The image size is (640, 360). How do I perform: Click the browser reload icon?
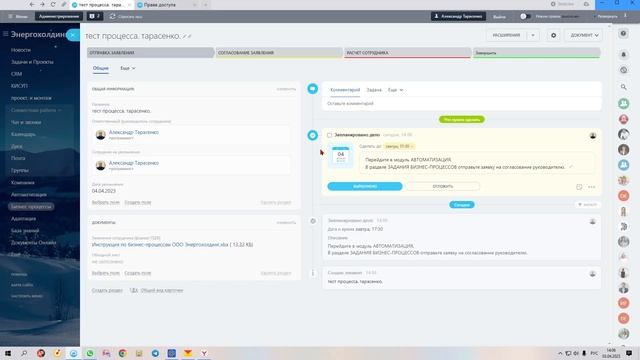point(53,4)
